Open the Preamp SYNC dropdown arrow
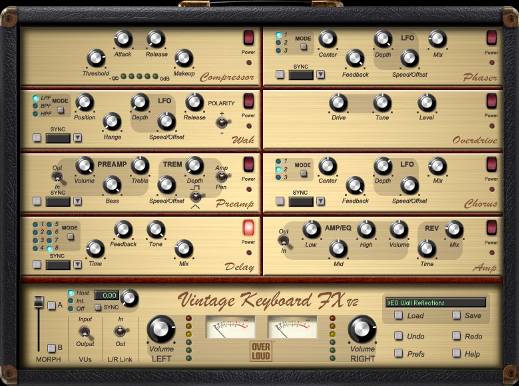The image size is (519, 386). (78, 201)
